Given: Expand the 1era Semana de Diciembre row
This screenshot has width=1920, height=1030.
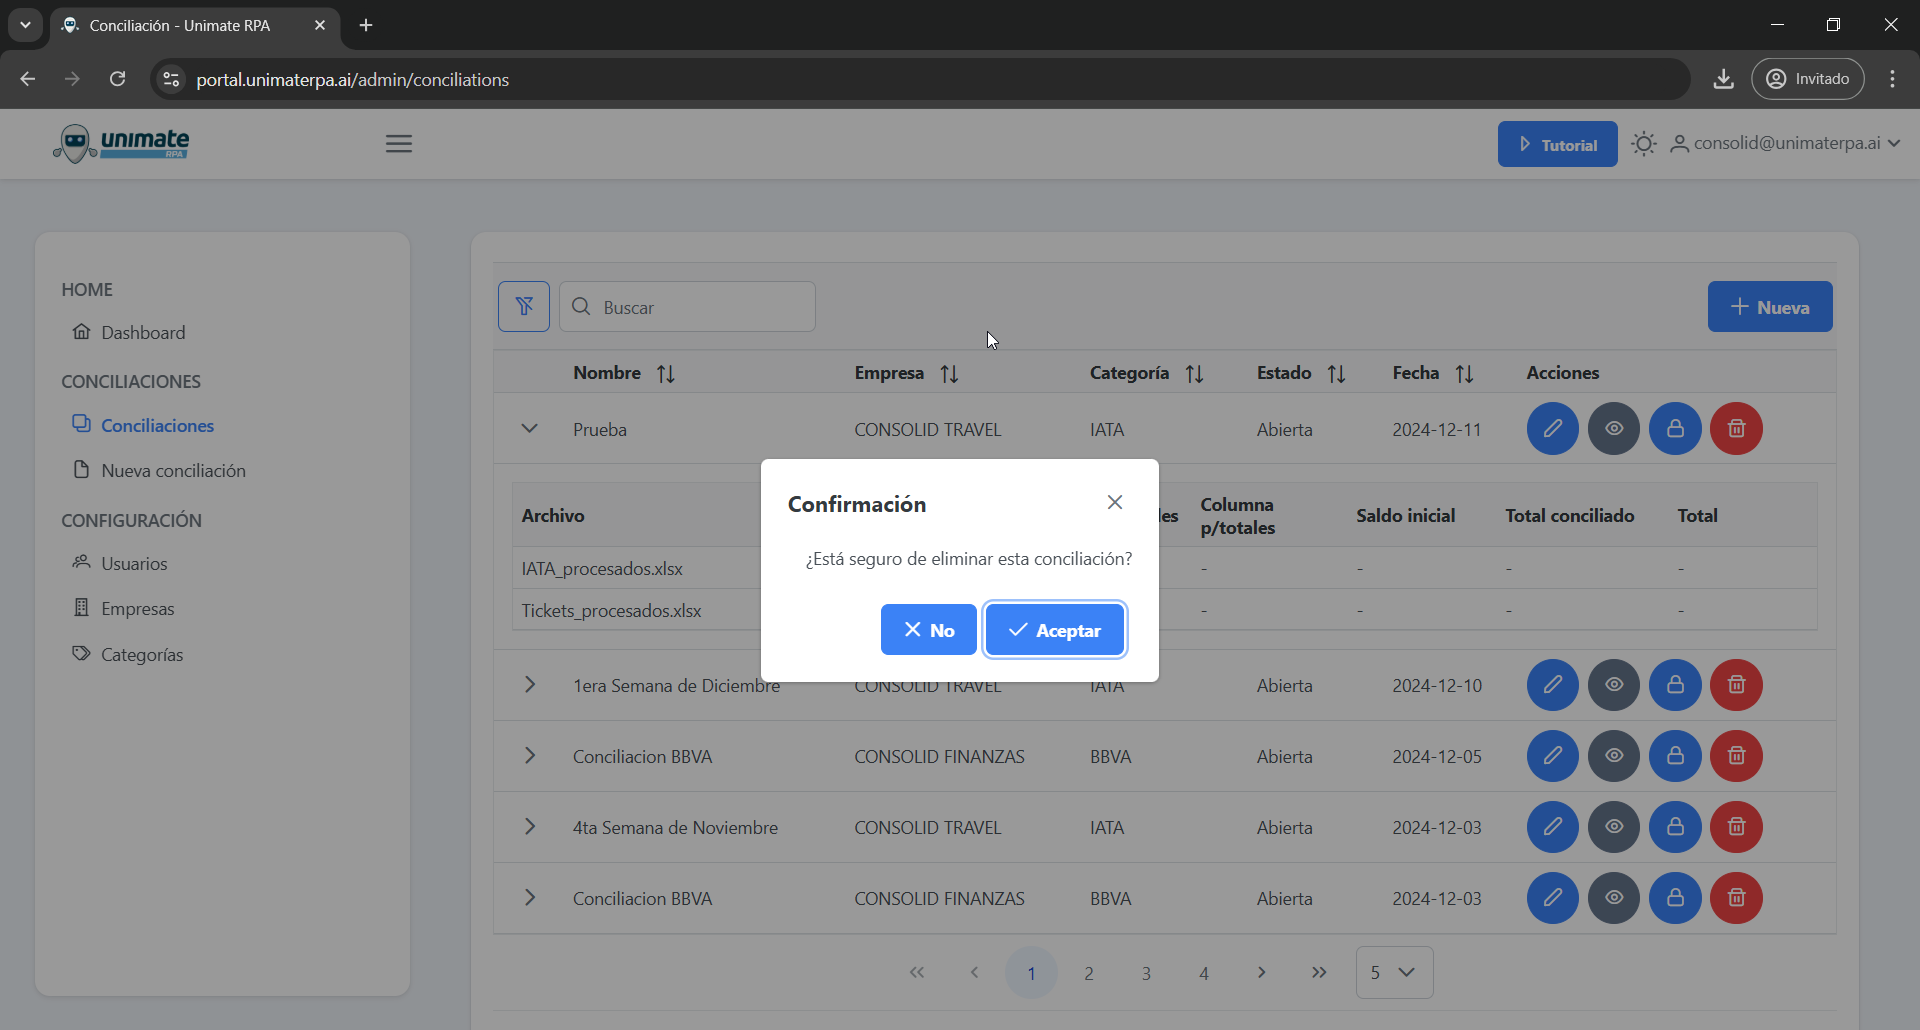Looking at the screenshot, I should click(530, 685).
